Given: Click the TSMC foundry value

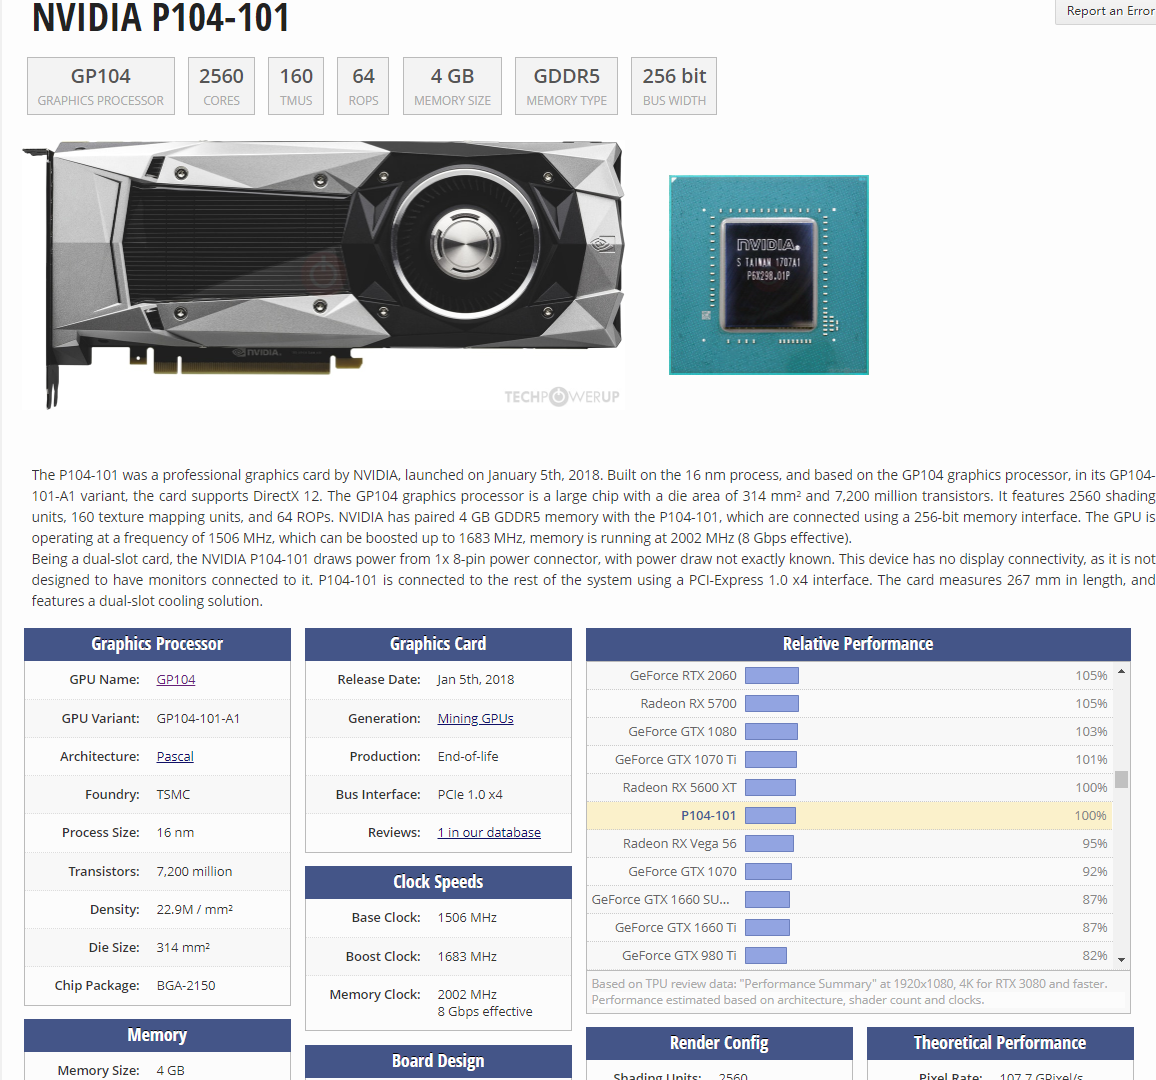Looking at the screenshot, I should coord(173,795).
